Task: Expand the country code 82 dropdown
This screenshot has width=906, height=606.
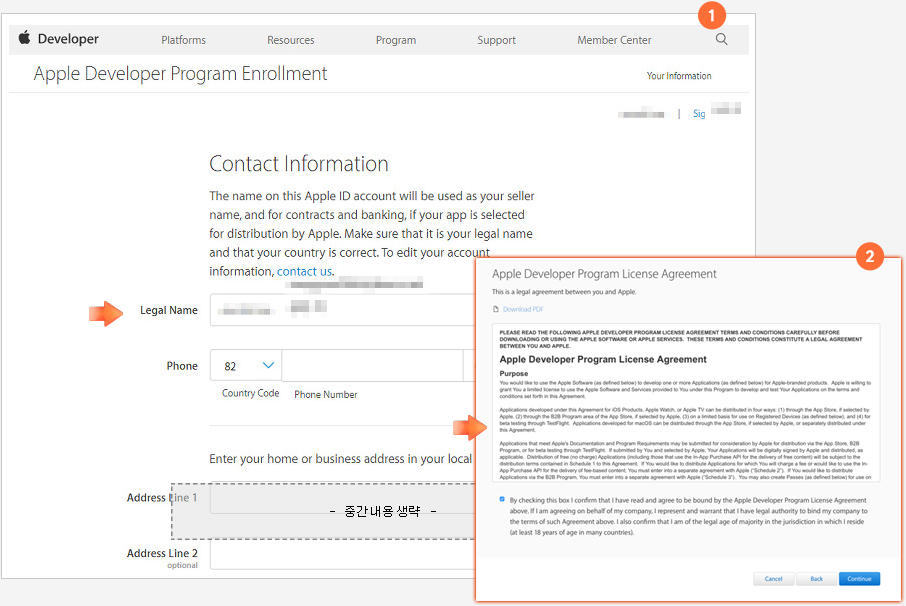Action: (x=246, y=366)
